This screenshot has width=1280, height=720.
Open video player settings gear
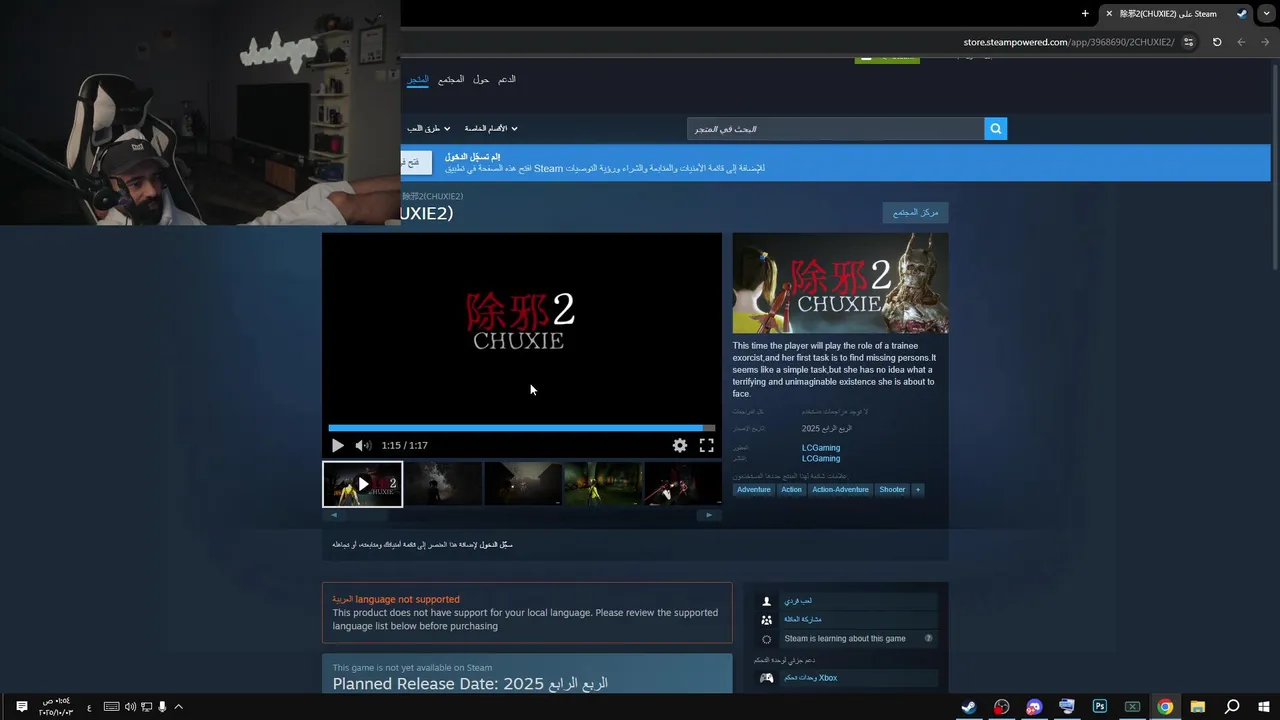(x=680, y=446)
